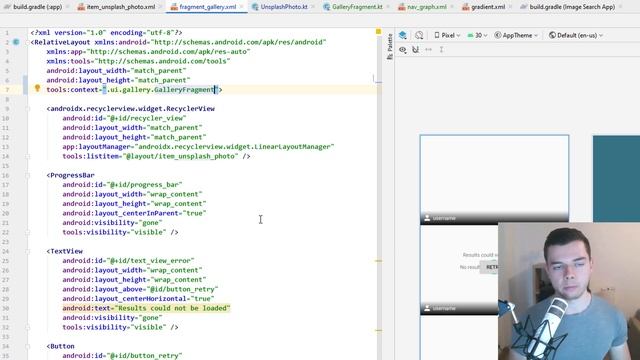Click the first username label in preview
Viewport: 640px width, 360px height.
444,218
